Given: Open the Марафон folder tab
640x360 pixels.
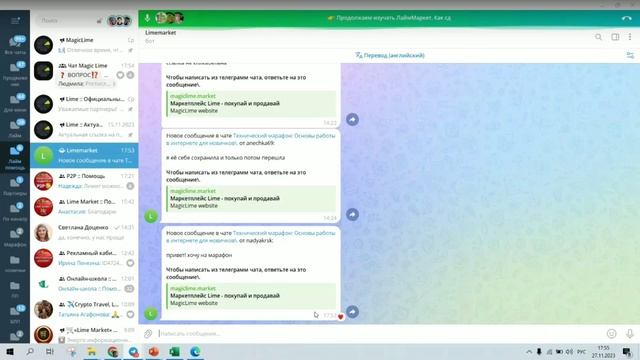Looking at the screenshot, I should click(x=15, y=238).
